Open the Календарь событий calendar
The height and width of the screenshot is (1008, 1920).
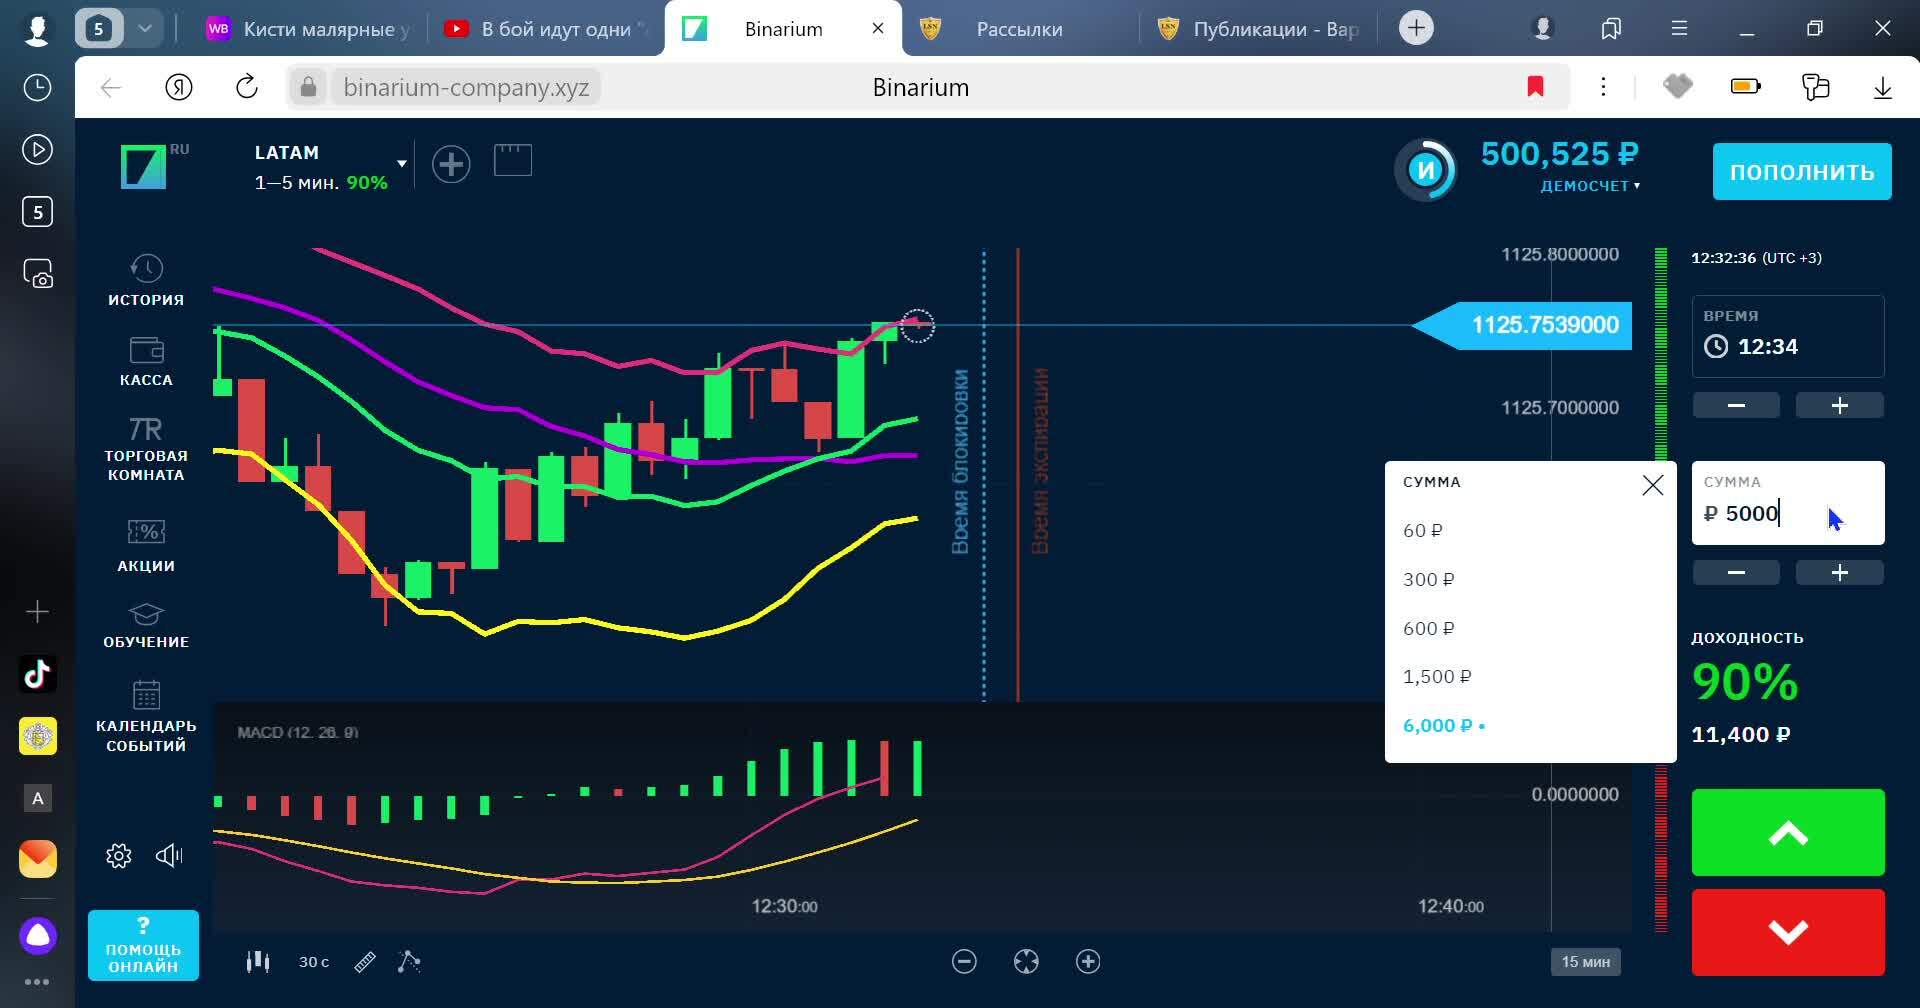pyautogui.click(x=146, y=715)
